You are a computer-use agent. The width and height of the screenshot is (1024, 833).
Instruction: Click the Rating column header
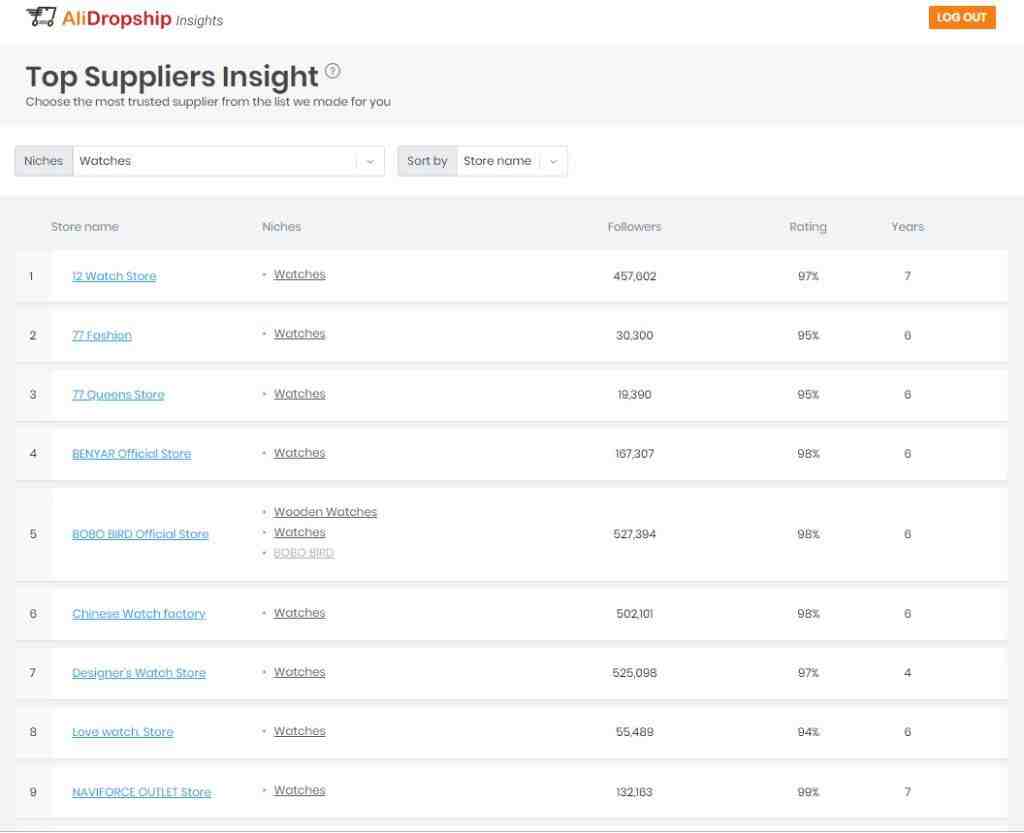click(808, 227)
